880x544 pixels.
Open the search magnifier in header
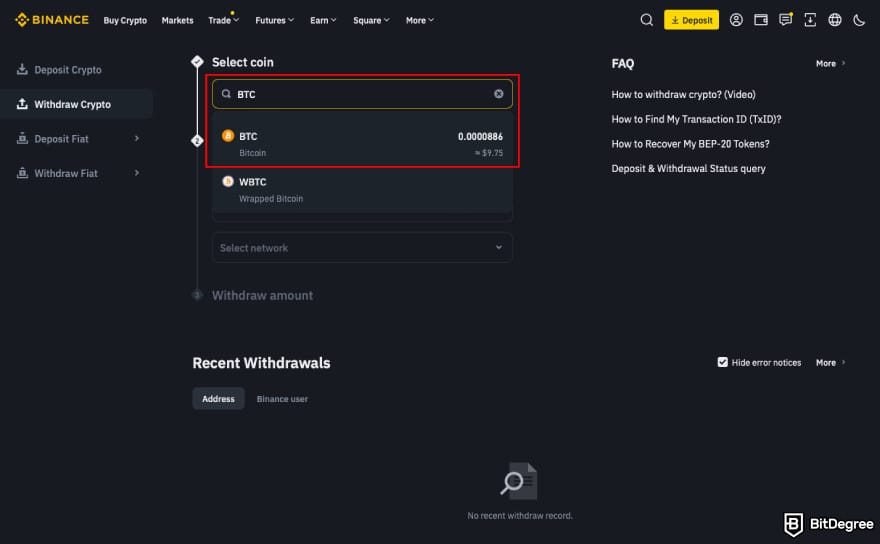(x=647, y=20)
